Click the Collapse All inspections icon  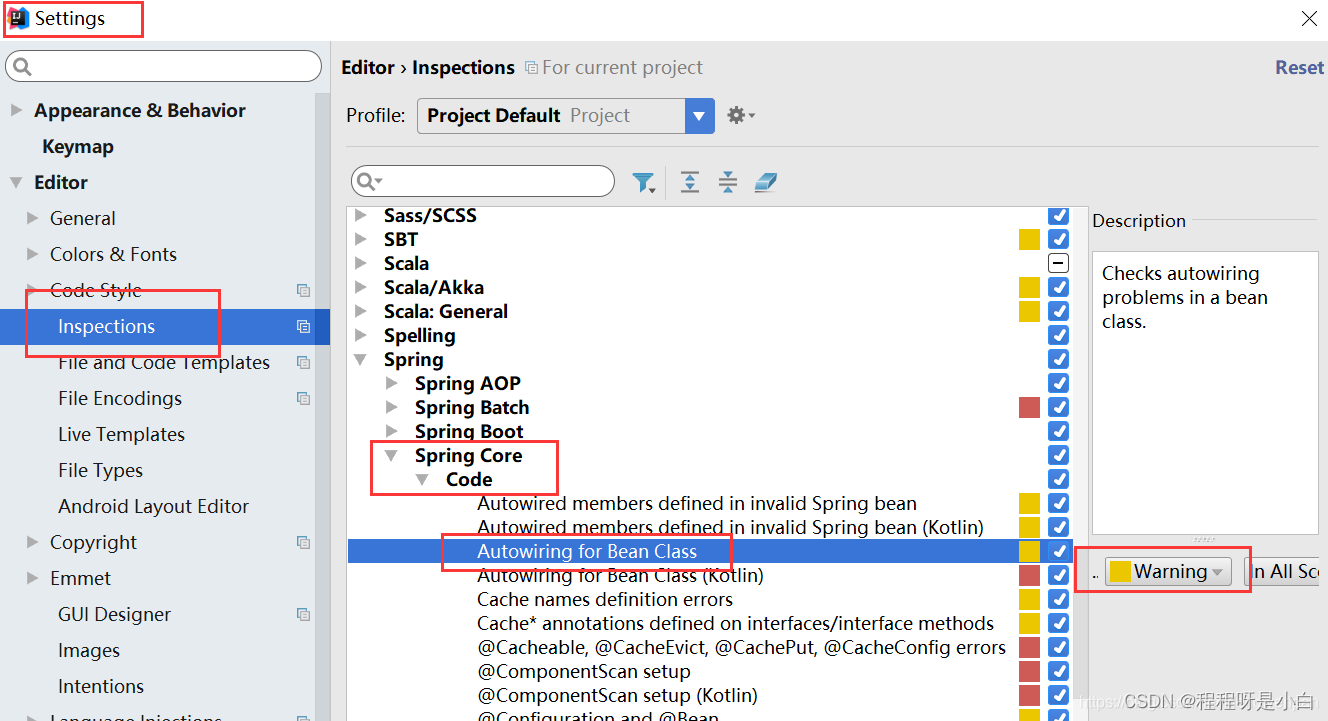pos(728,182)
